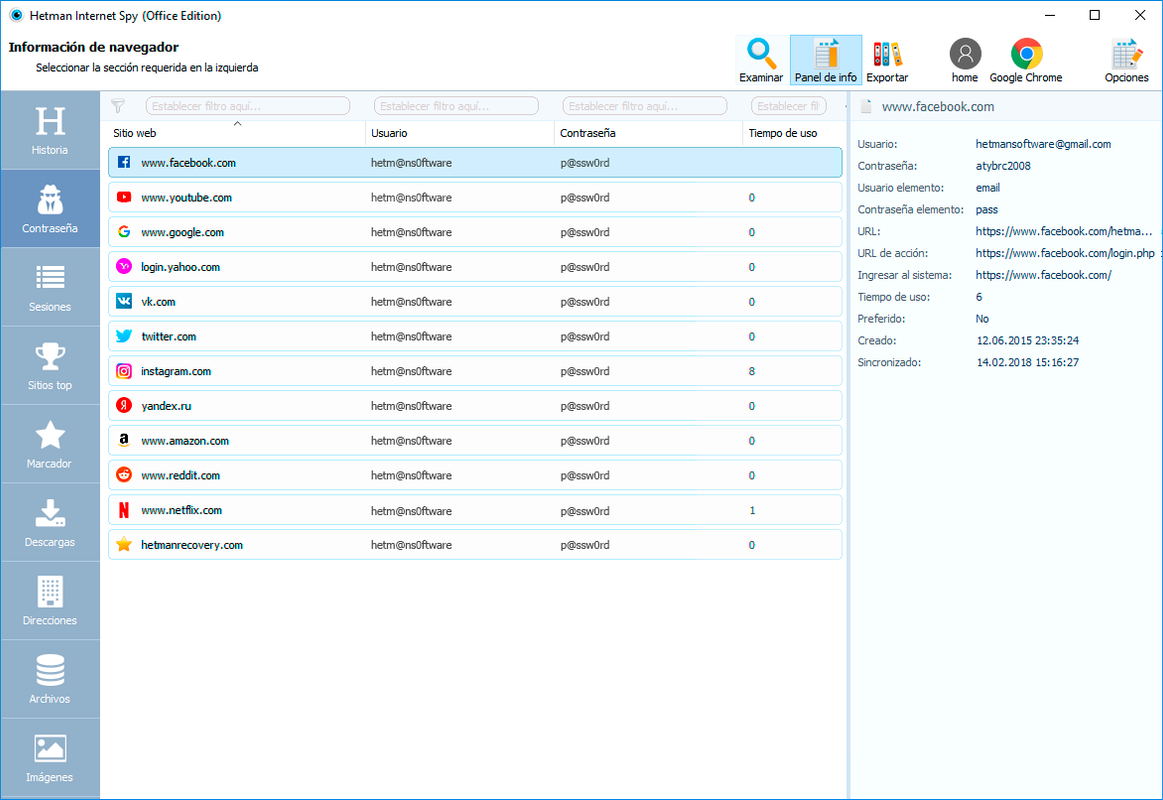Click netflix.com usage count 1
This screenshot has width=1163, height=800.
tap(752, 510)
